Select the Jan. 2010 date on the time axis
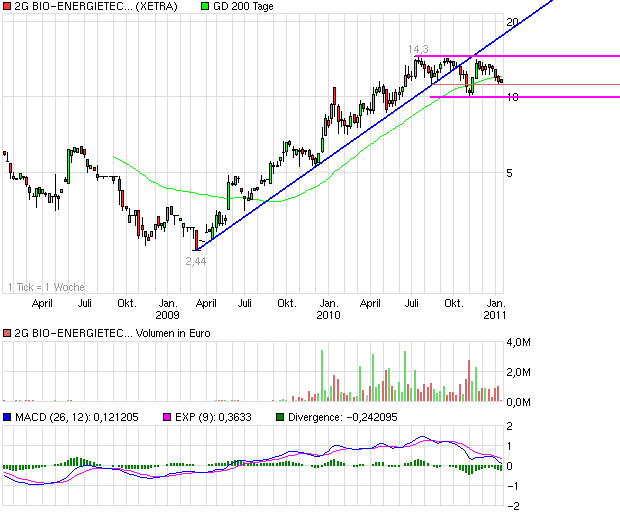 (329, 307)
